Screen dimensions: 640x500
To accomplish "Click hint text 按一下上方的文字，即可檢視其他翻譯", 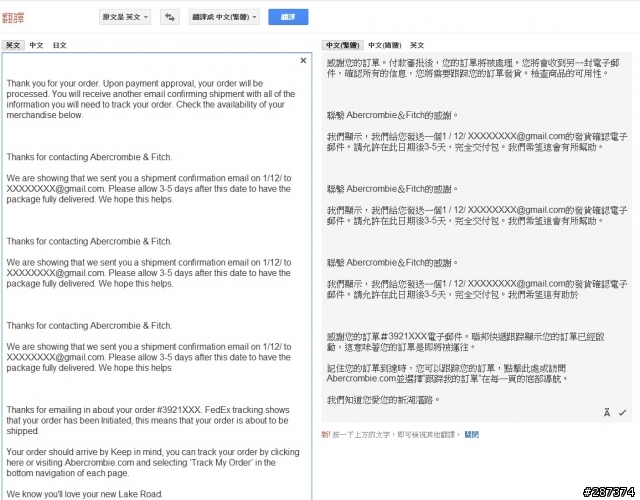I will (x=396, y=435).
